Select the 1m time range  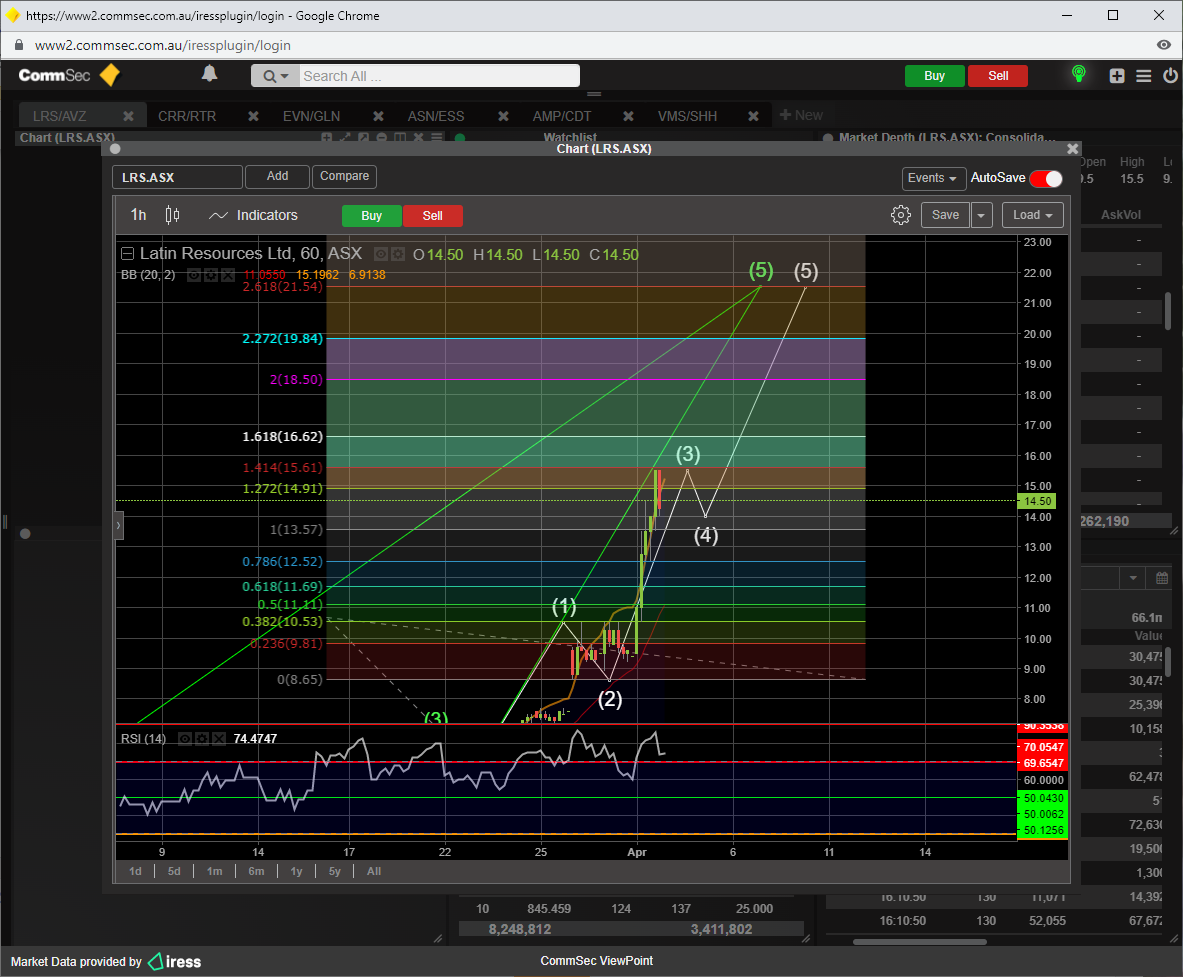click(215, 871)
